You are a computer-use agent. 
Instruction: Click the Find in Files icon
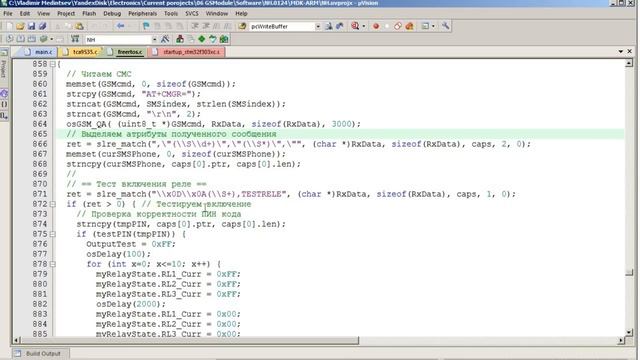tap(242, 26)
